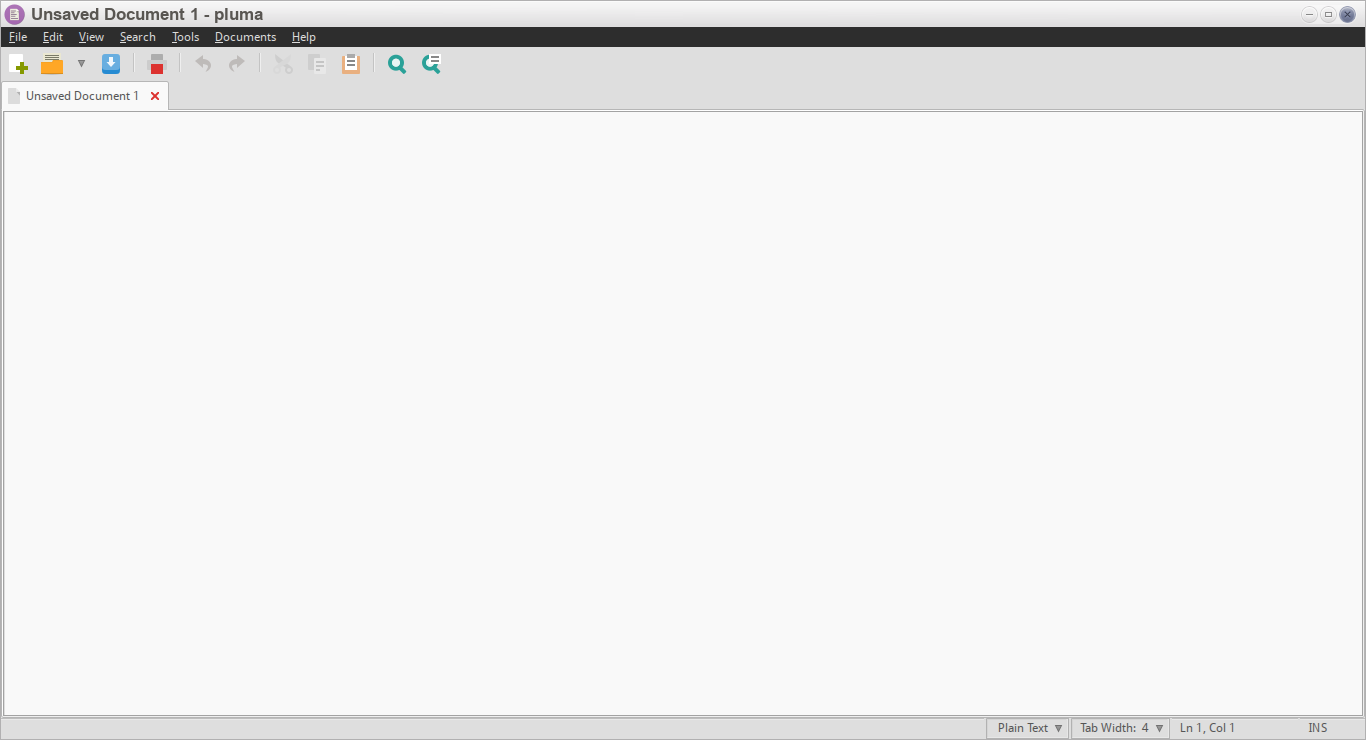Open Find and Replace toolbar icon

click(x=431, y=64)
